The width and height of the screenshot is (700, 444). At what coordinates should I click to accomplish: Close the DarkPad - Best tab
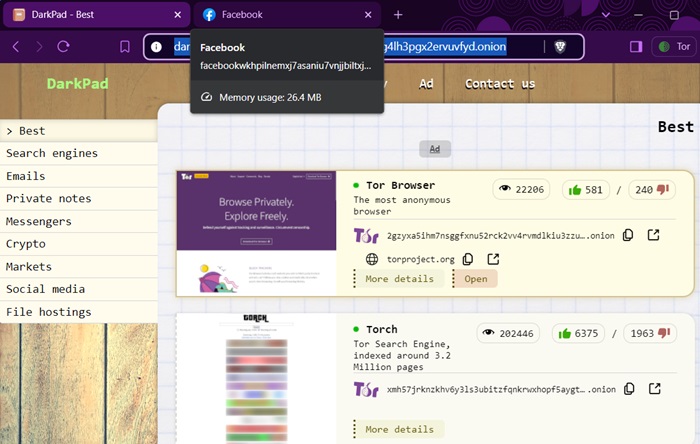178,15
